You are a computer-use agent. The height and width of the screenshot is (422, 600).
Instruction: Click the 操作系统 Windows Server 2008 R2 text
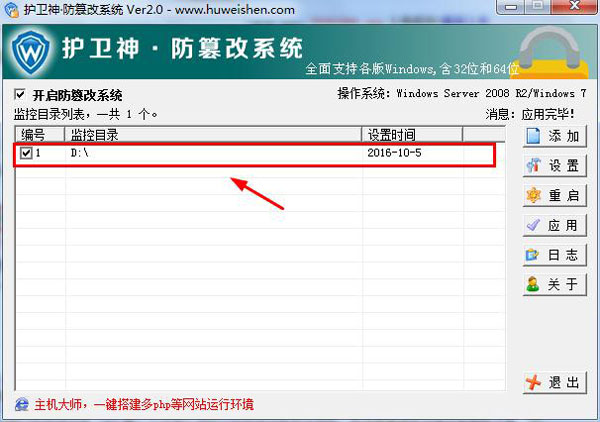[x=461, y=93]
